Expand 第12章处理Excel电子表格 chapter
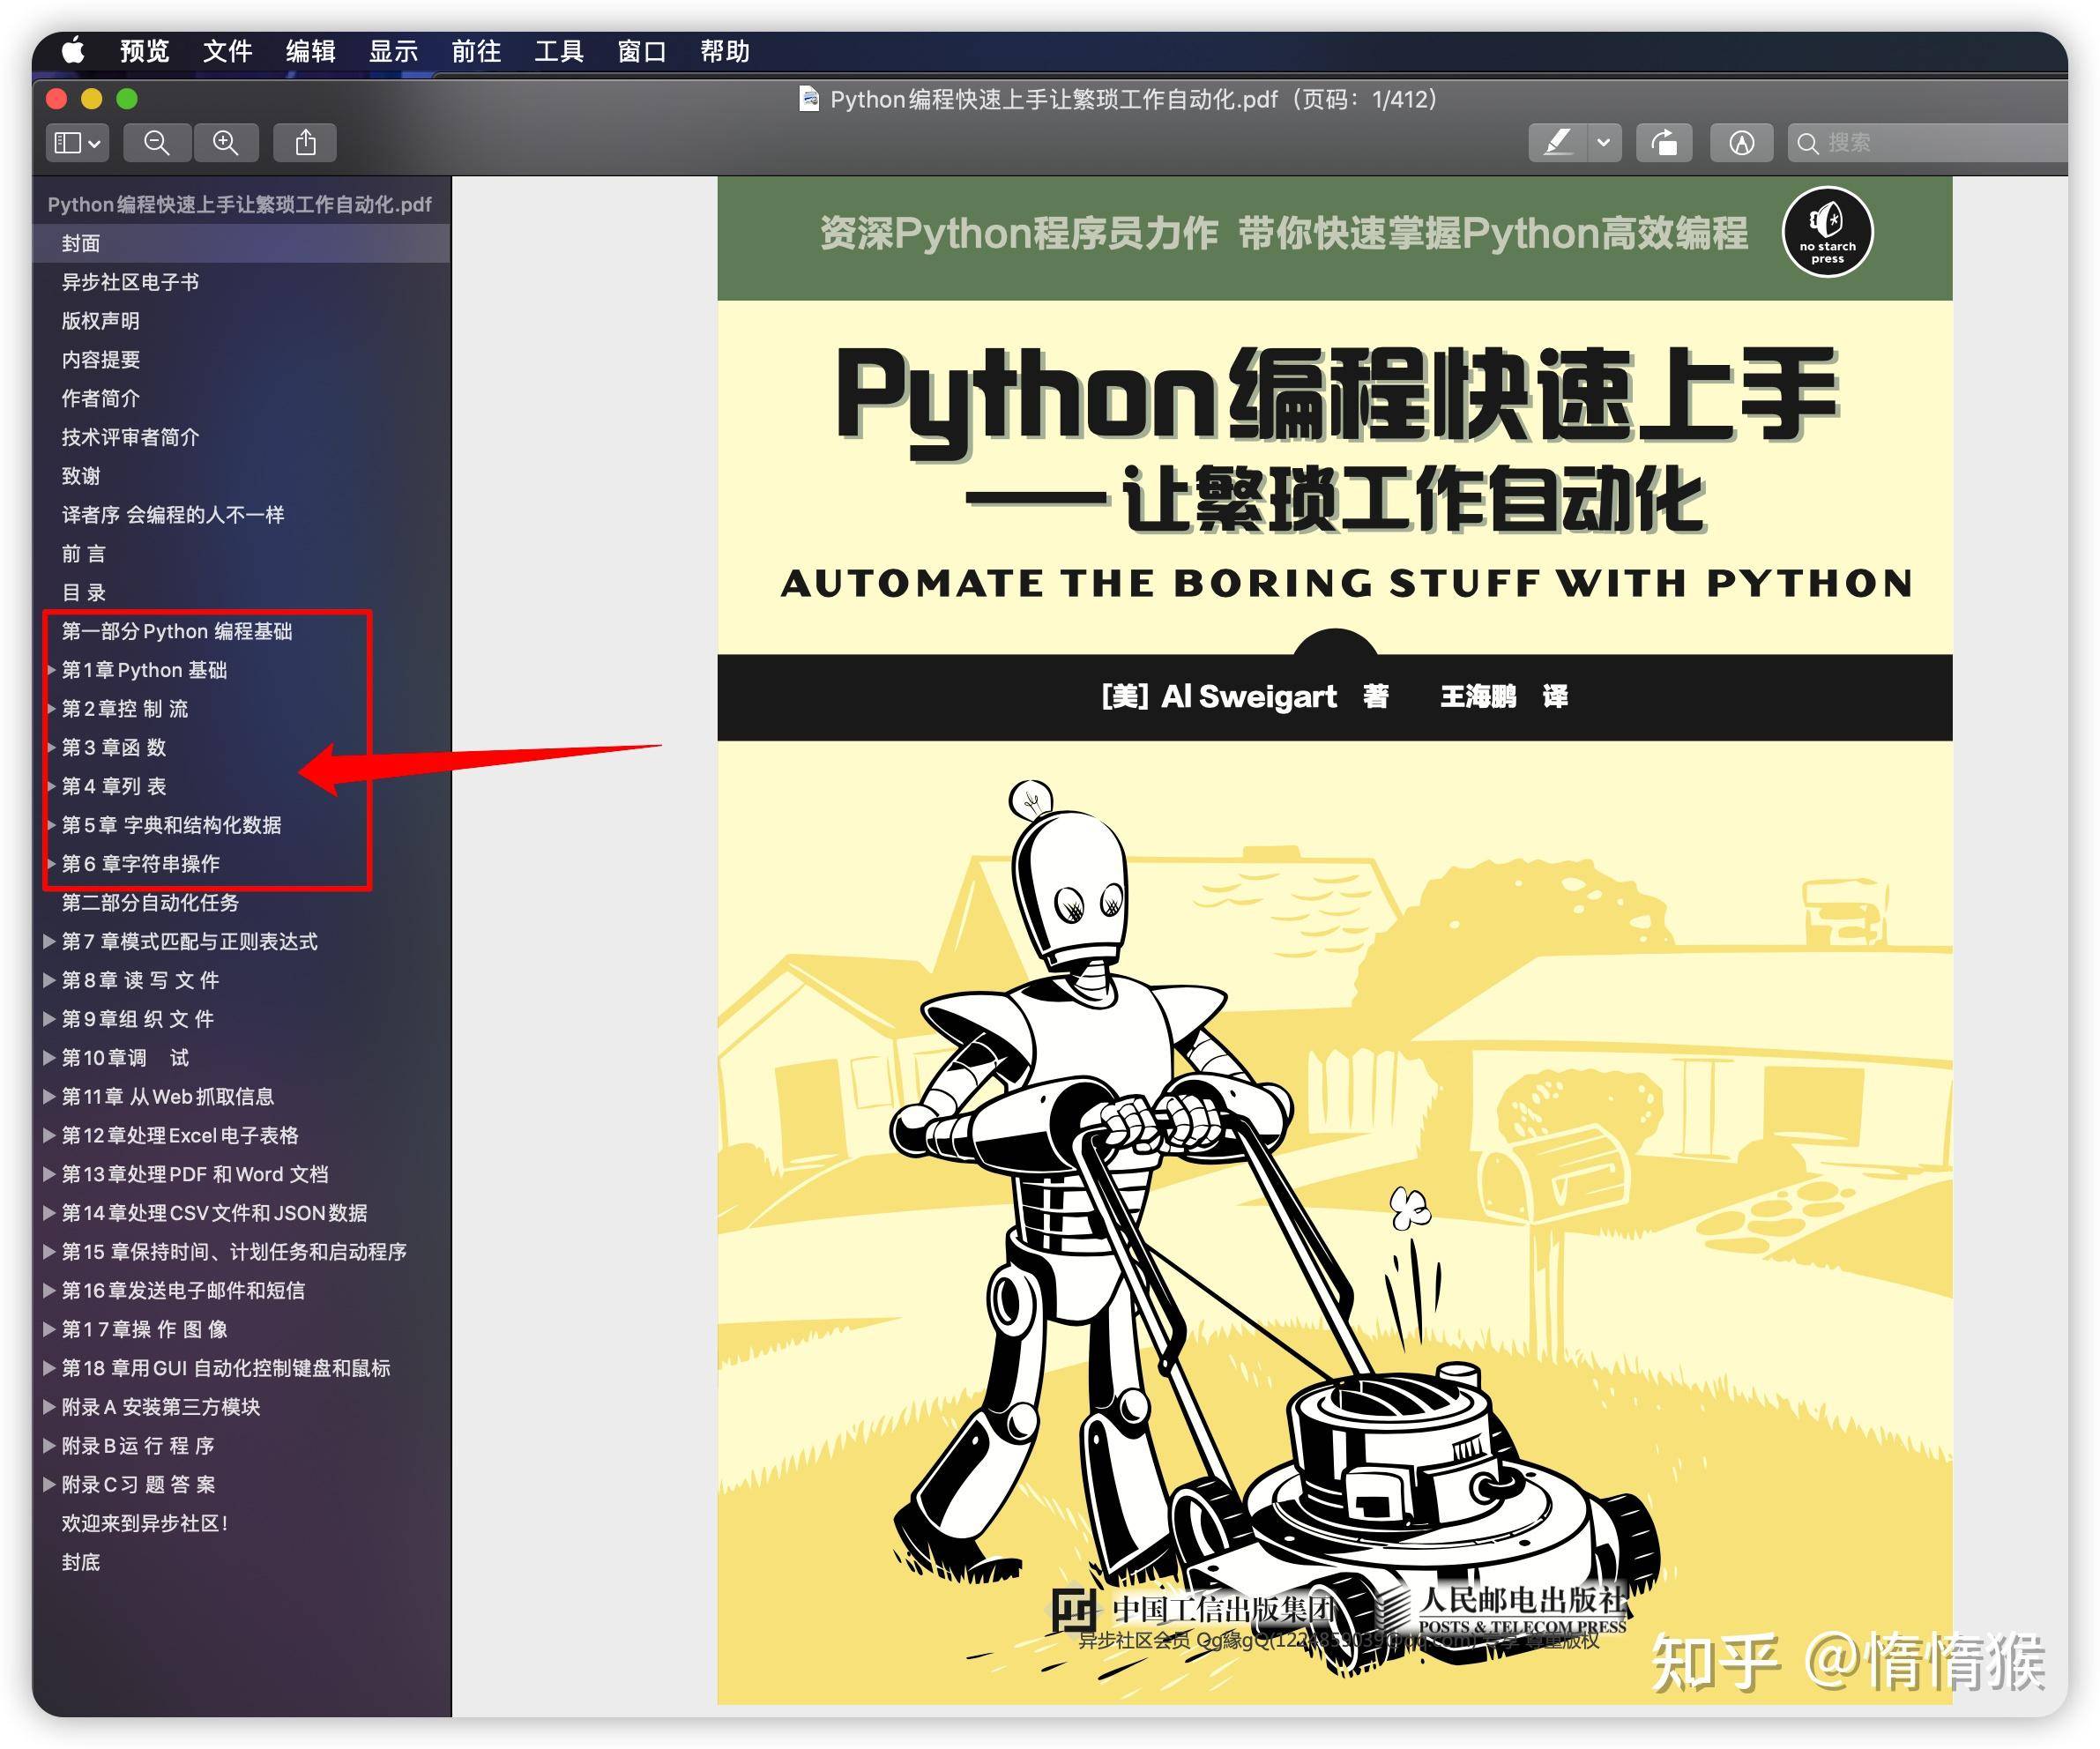The height and width of the screenshot is (1749, 2100). [49, 1136]
